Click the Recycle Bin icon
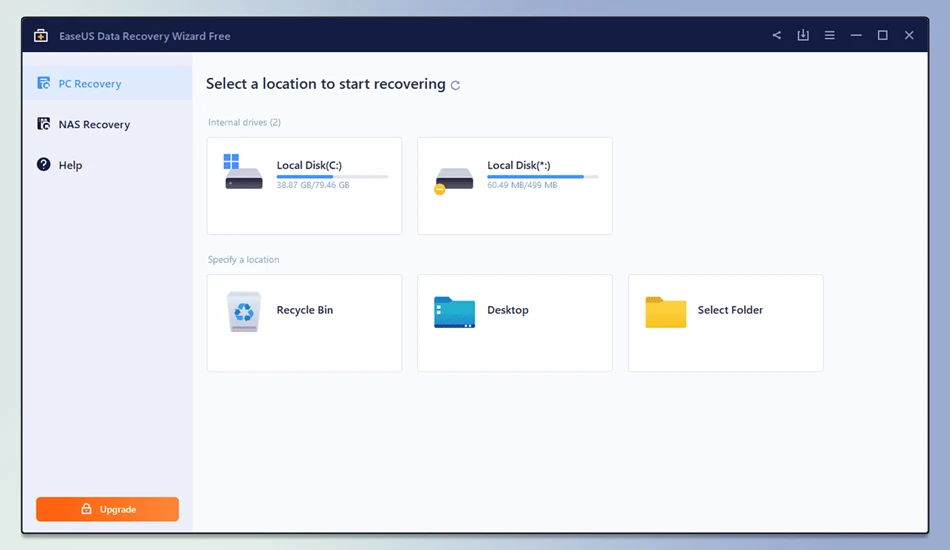 244,311
